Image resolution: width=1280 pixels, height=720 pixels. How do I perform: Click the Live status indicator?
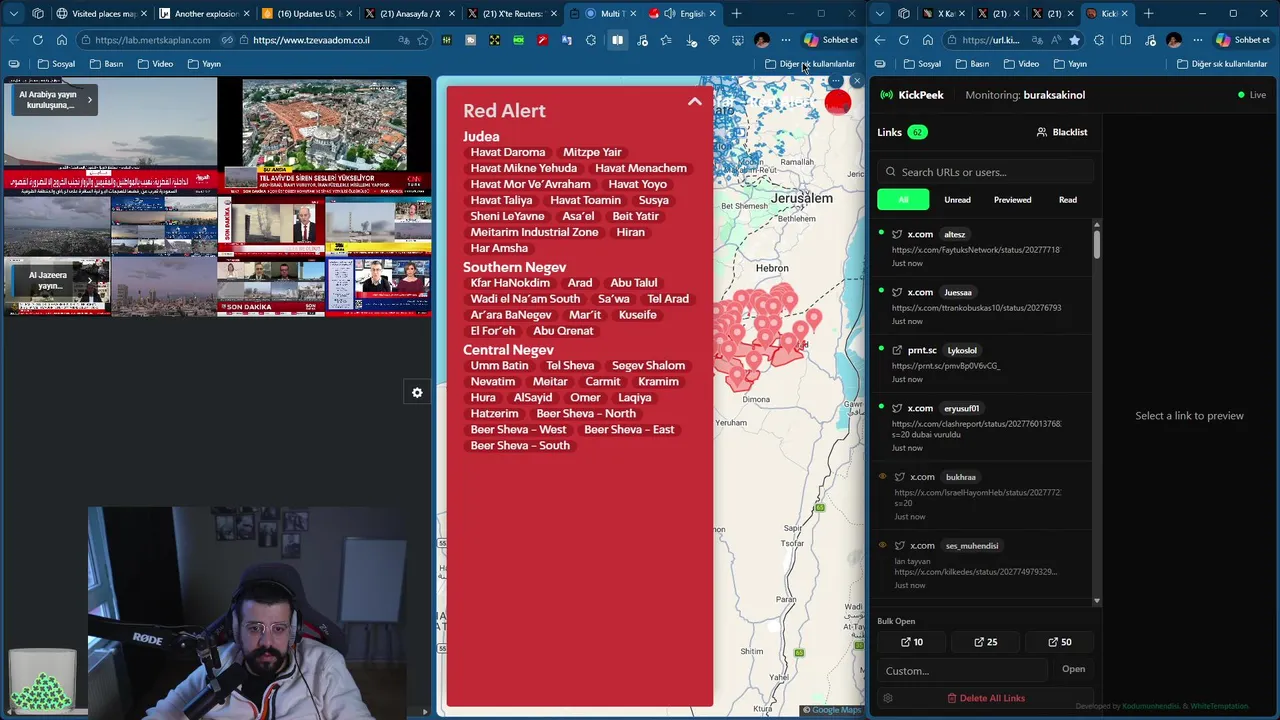pos(1252,95)
